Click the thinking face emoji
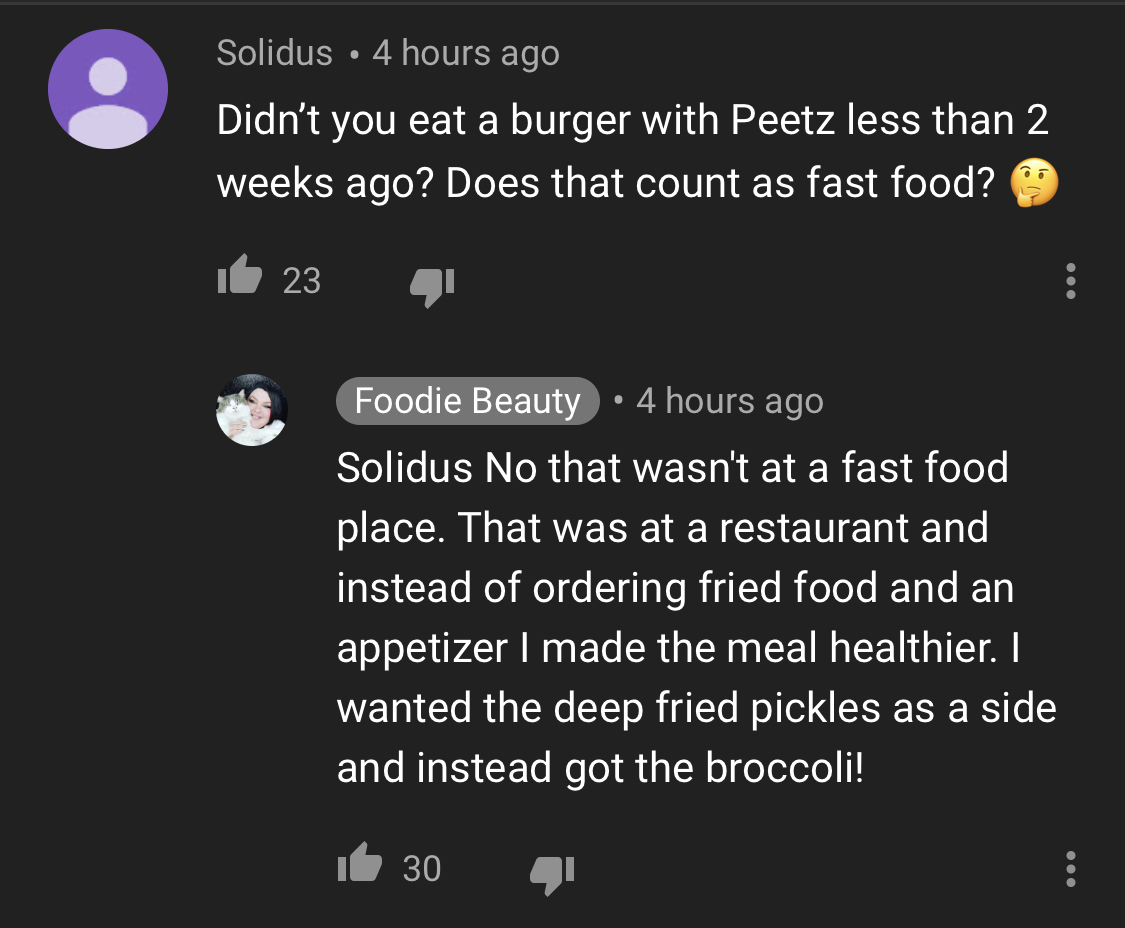Screen dimensions: 1125x928 1034,183
